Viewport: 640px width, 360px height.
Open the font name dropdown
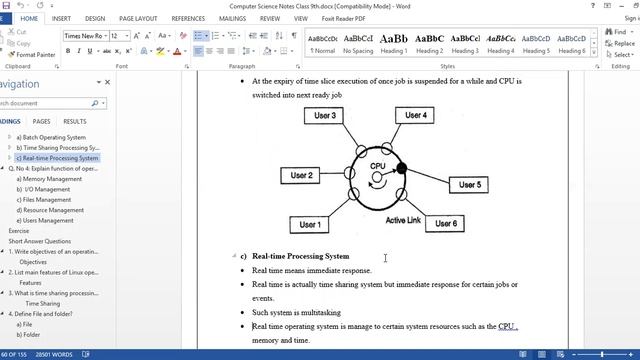pyautogui.click(x=106, y=36)
